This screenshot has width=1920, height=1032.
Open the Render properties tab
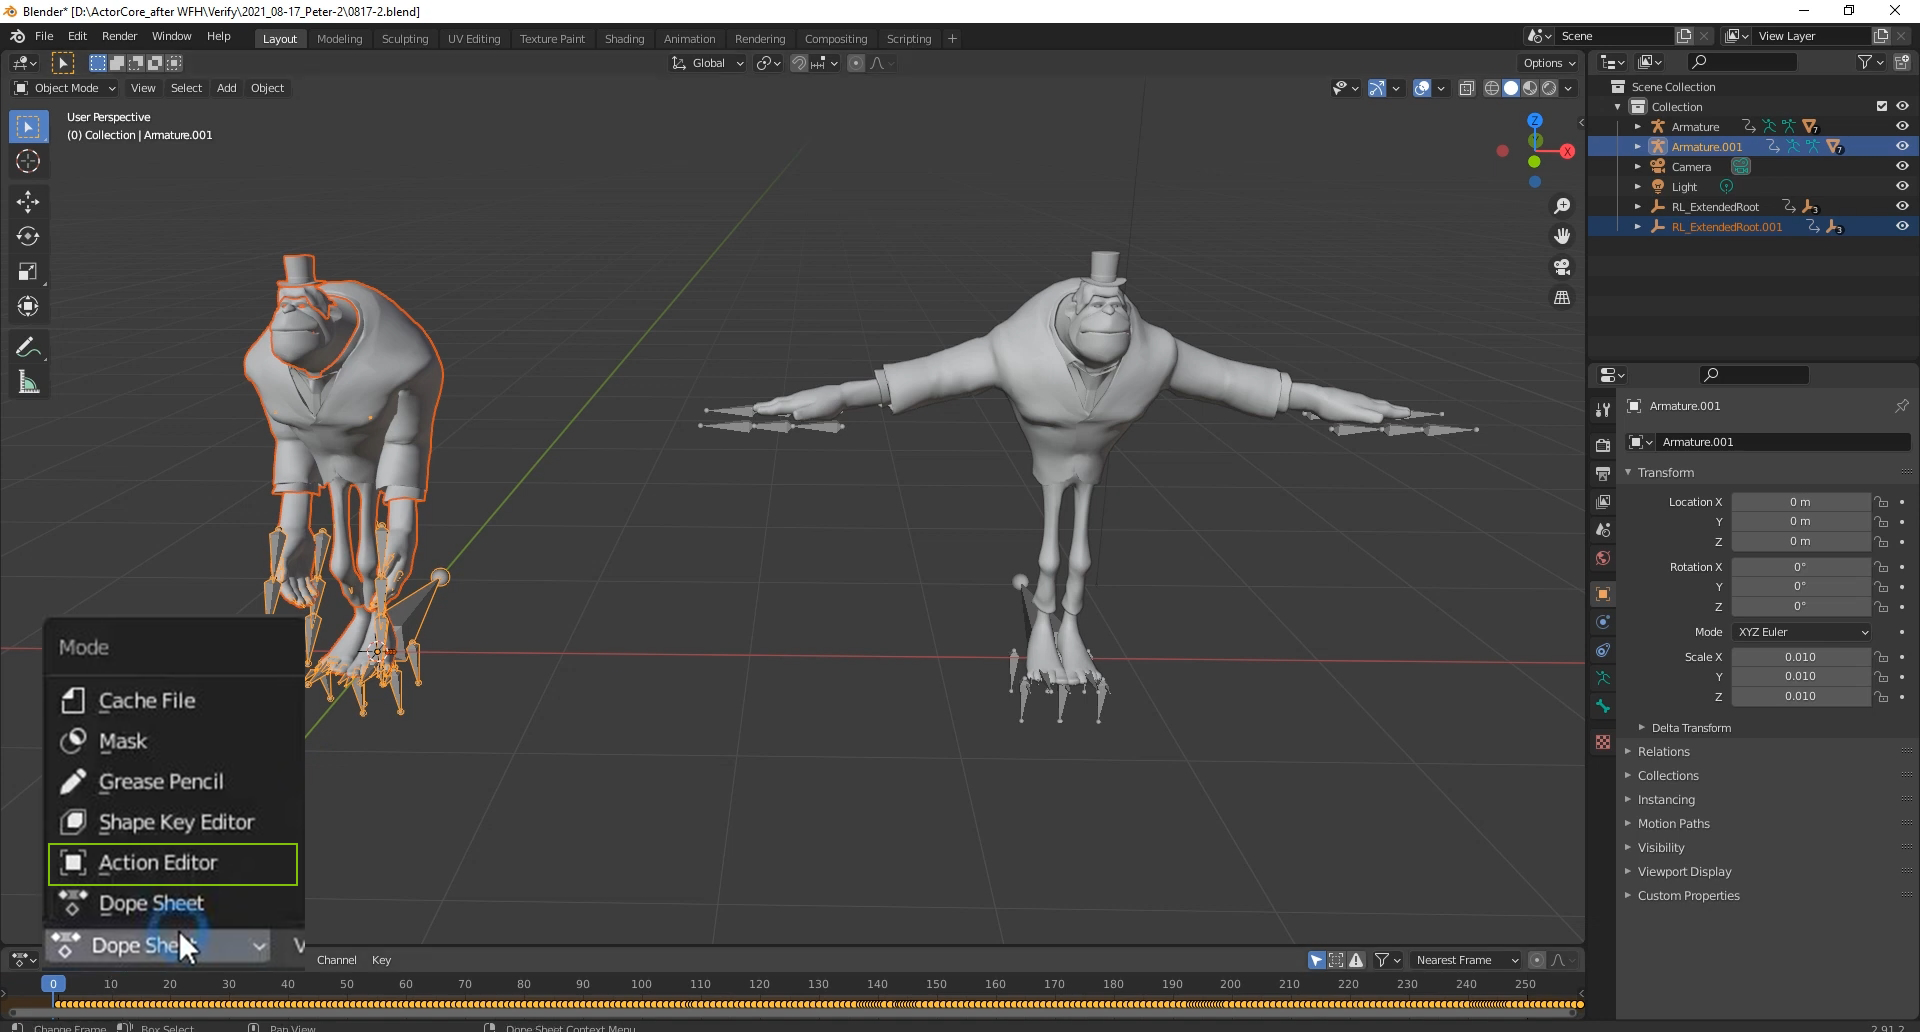[1603, 445]
